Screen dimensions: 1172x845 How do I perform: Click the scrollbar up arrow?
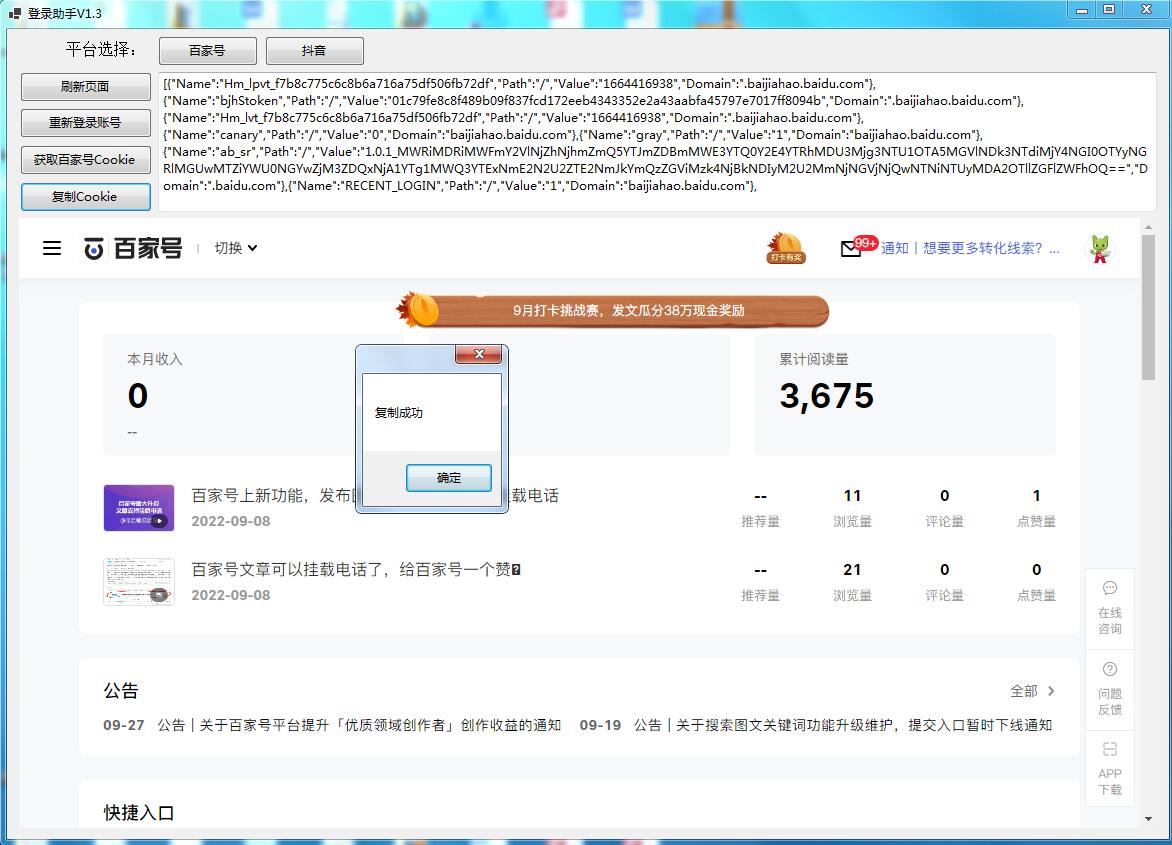(1148, 226)
